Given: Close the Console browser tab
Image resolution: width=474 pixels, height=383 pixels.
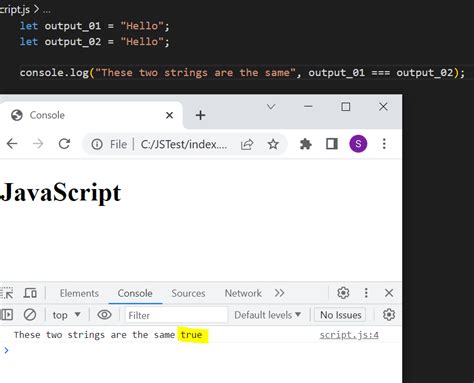Looking at the screenshot, I should (x=169, y=115).
